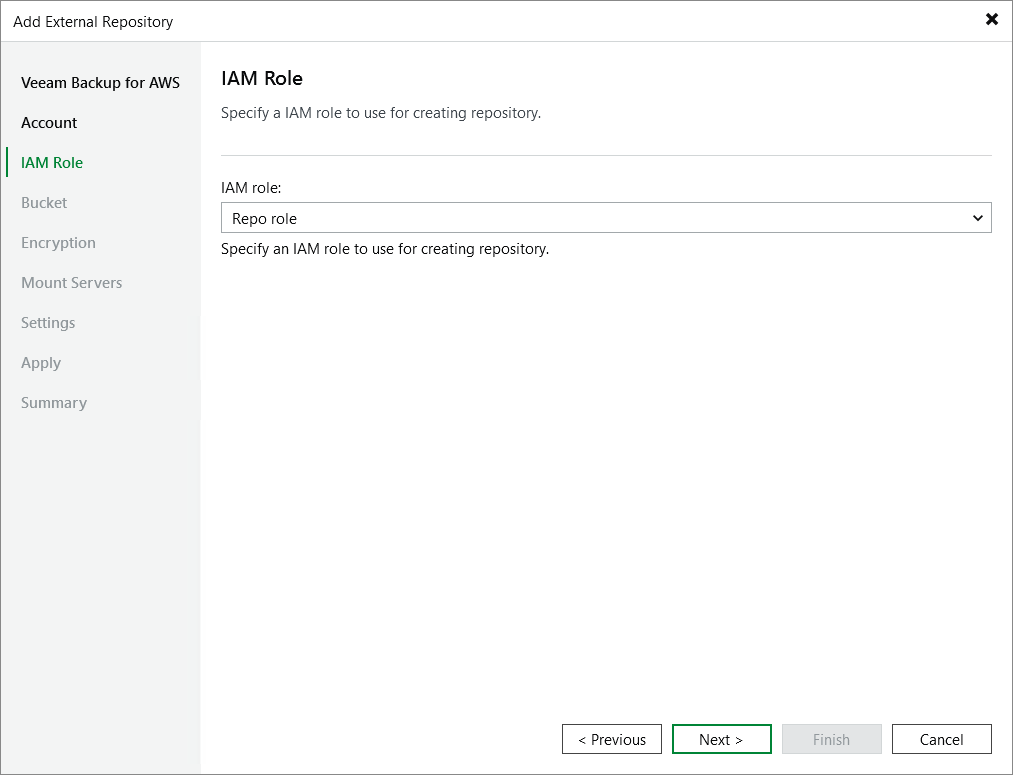Close the Add External Repository dialog
The image size is (1013, 775).
pyautogui.click(x=992, y=19)
